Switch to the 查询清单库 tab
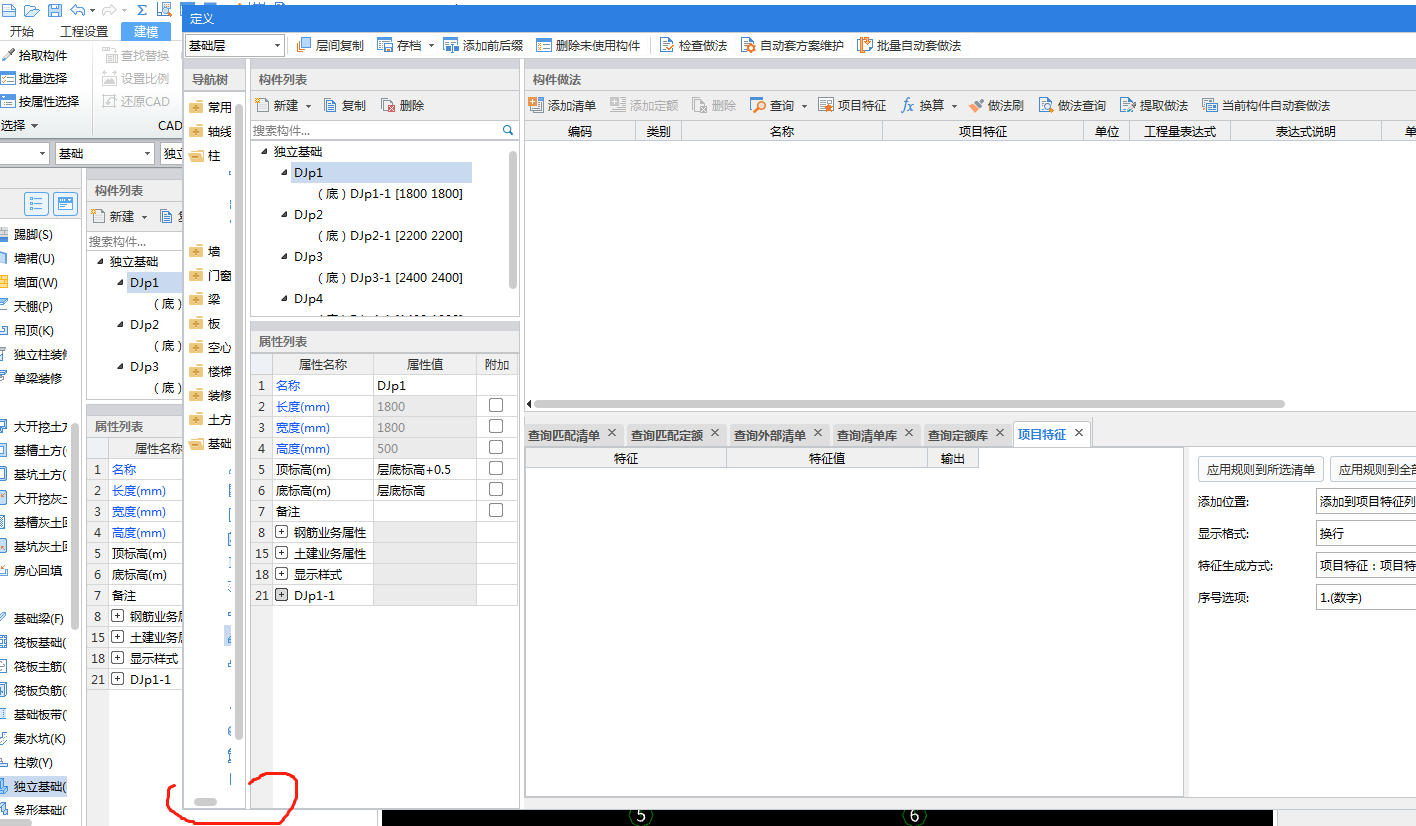The image size is (1416, 826). coord(867,435)
